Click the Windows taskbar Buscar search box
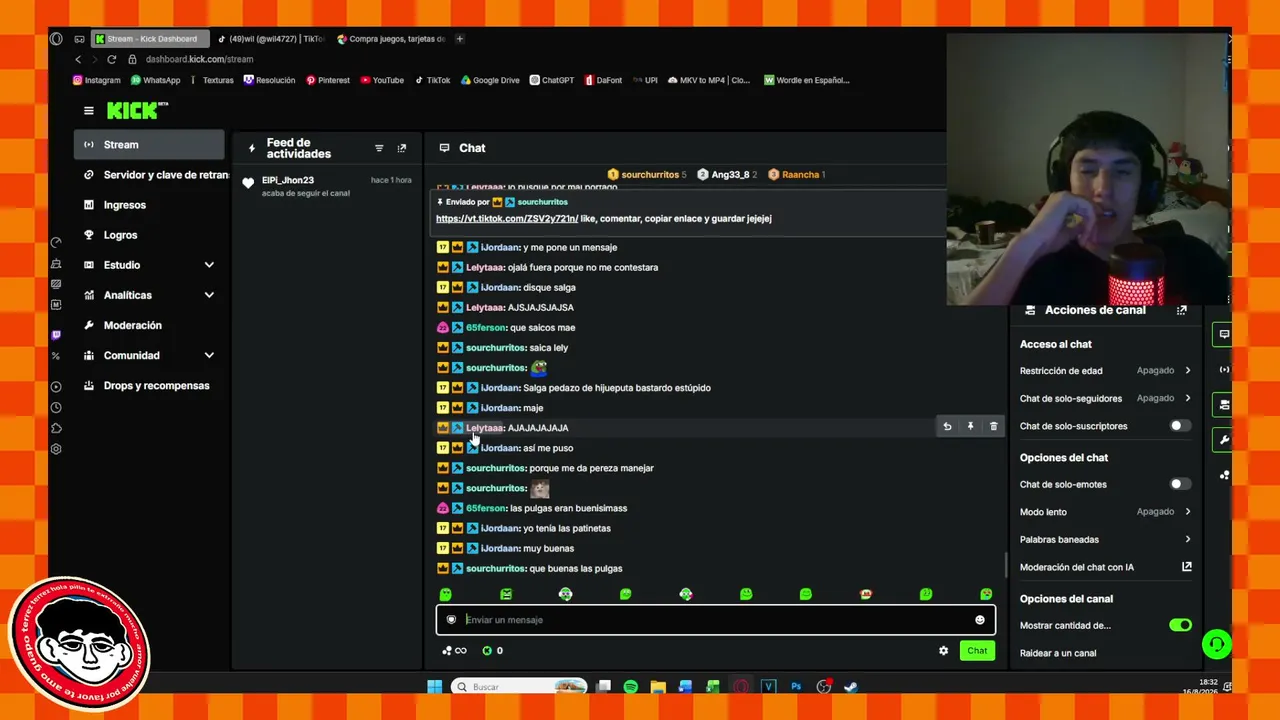The height and width of the screenshot is (720, 1280). (518, 687)
